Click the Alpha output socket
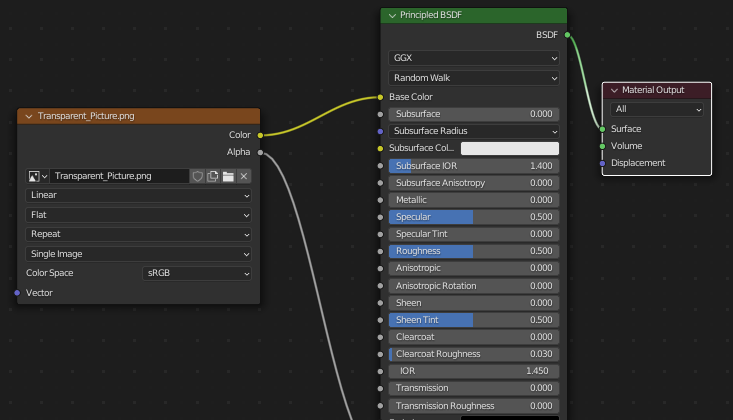This screenshot has height=420, width=733. (x=260, y=152)
